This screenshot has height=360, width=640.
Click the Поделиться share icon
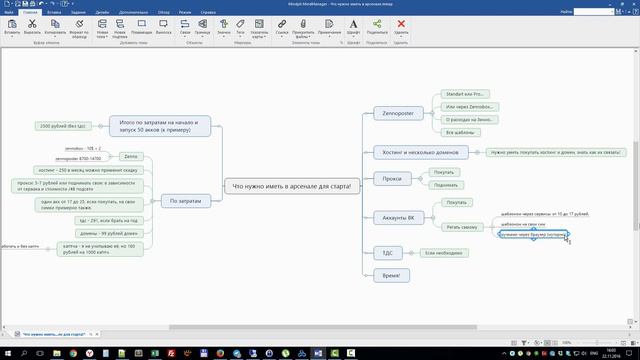pyautogui.click(x=377, y=24)
